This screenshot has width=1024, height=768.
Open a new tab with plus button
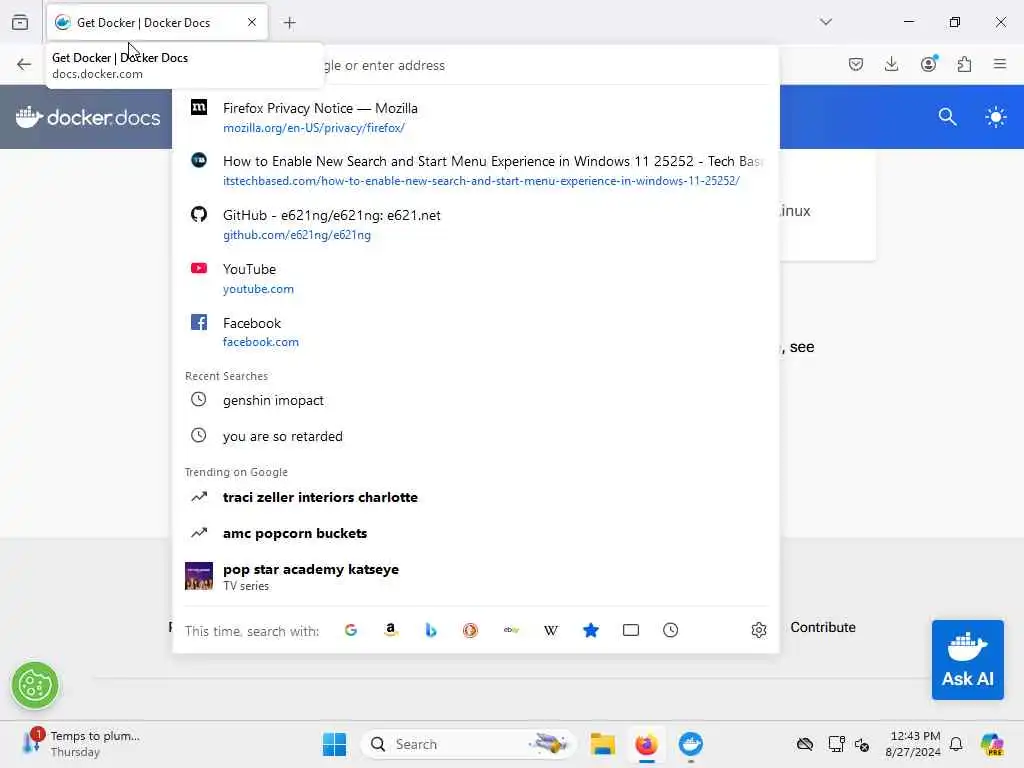click(x=289, y=23)
